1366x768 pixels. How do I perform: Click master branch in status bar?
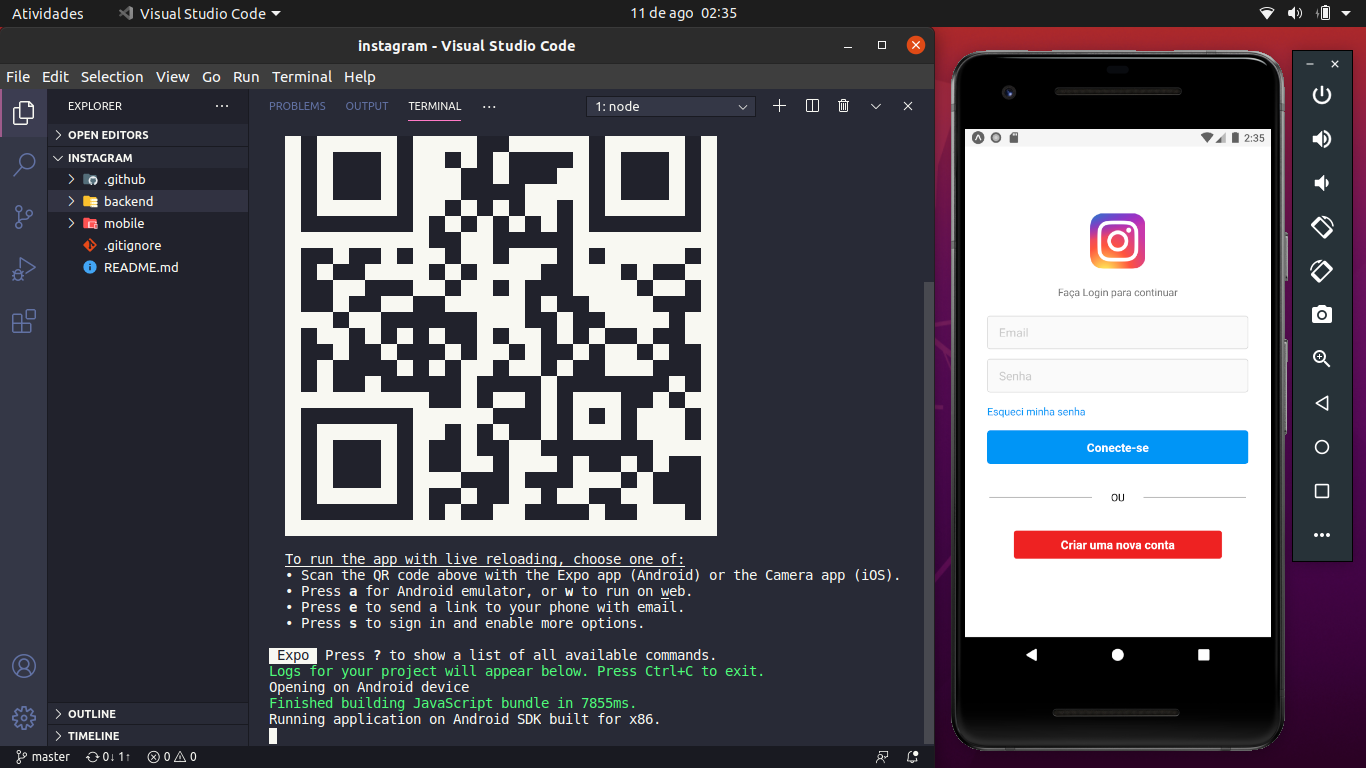point(43,757)
